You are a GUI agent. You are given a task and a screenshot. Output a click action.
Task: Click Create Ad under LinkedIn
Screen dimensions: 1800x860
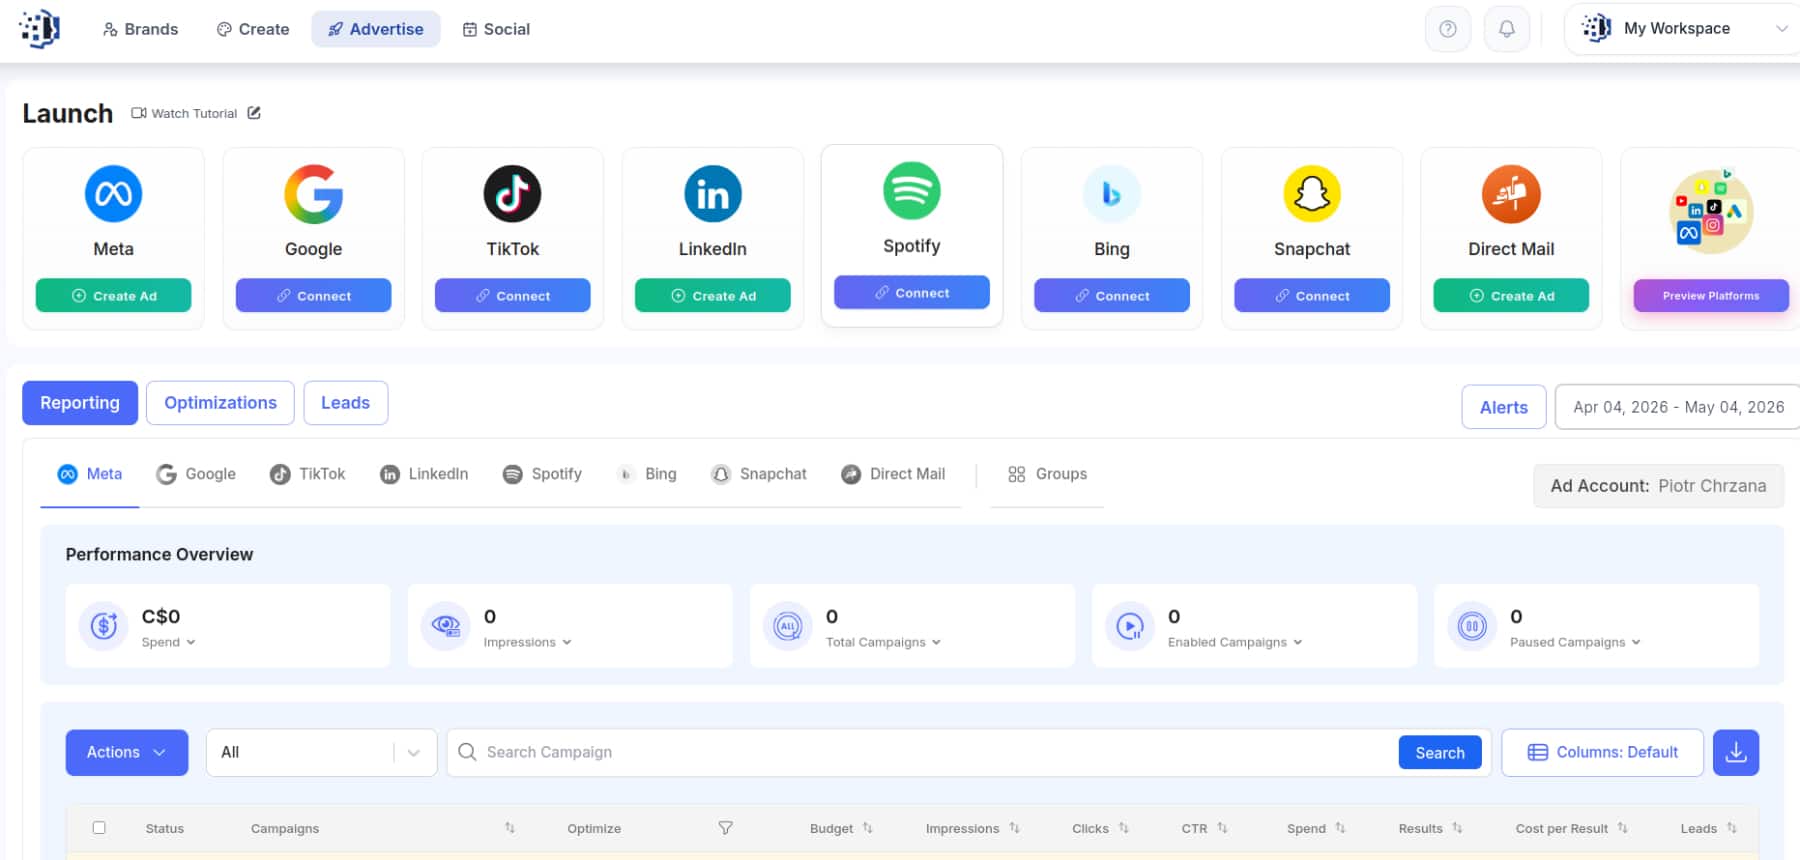point(712,296)
